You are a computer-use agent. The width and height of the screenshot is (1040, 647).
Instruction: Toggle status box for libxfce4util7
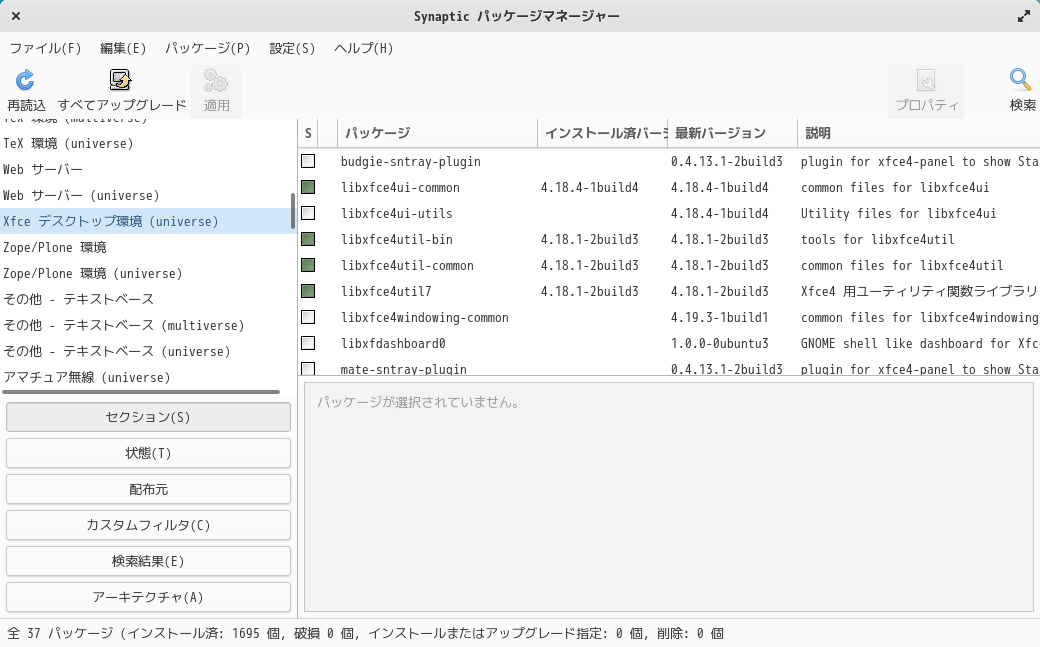pos(308,291)
